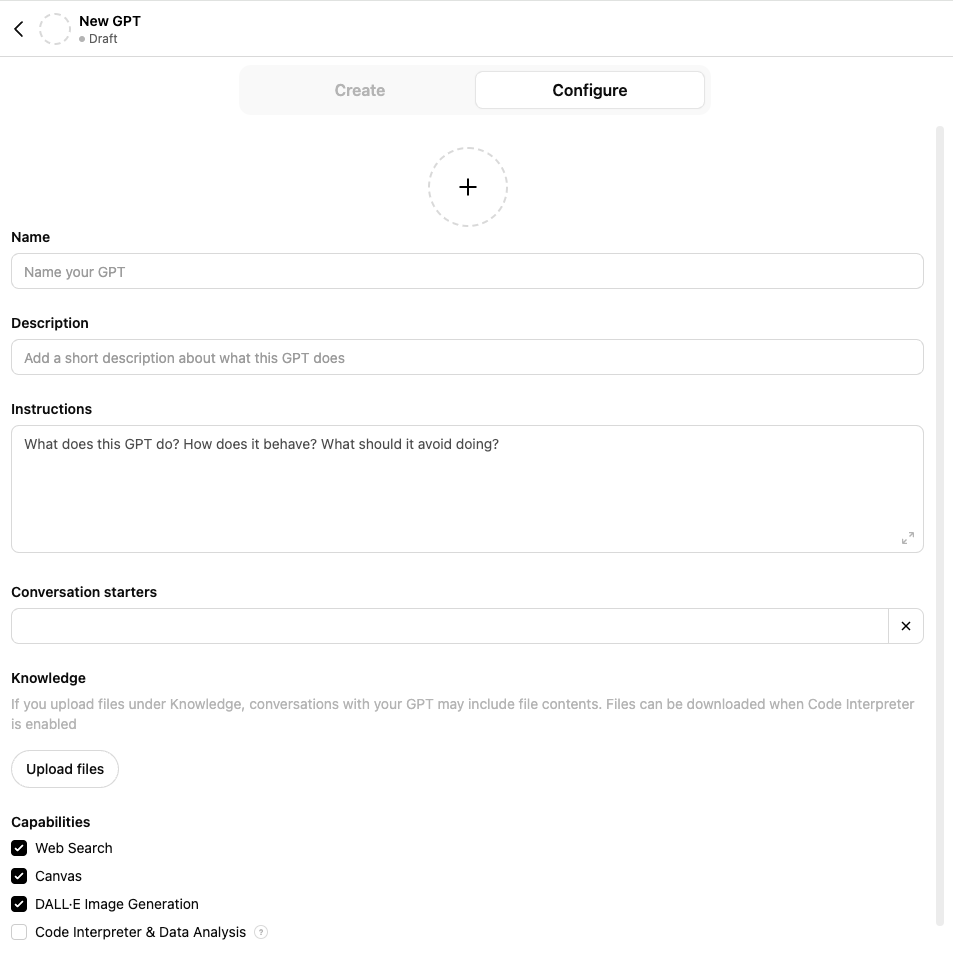Viewport: 953px width, 964px height.
Task: Click the Description field
Action: pyautogui.click(x=467, y=357)
